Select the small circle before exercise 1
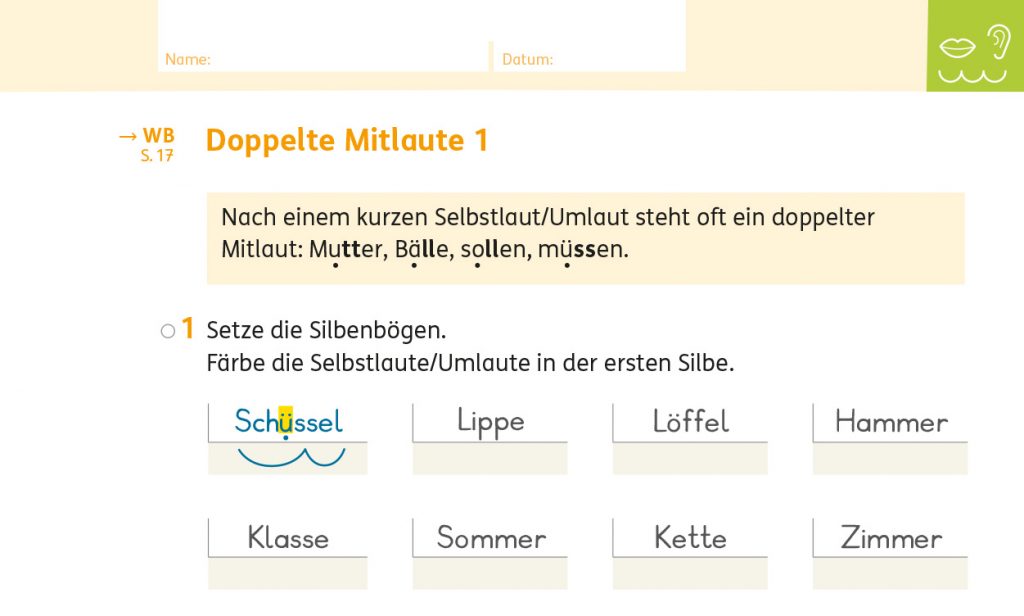Viewport: 1024px width, 616px height. pyautogui.click(x=168, y=331)
